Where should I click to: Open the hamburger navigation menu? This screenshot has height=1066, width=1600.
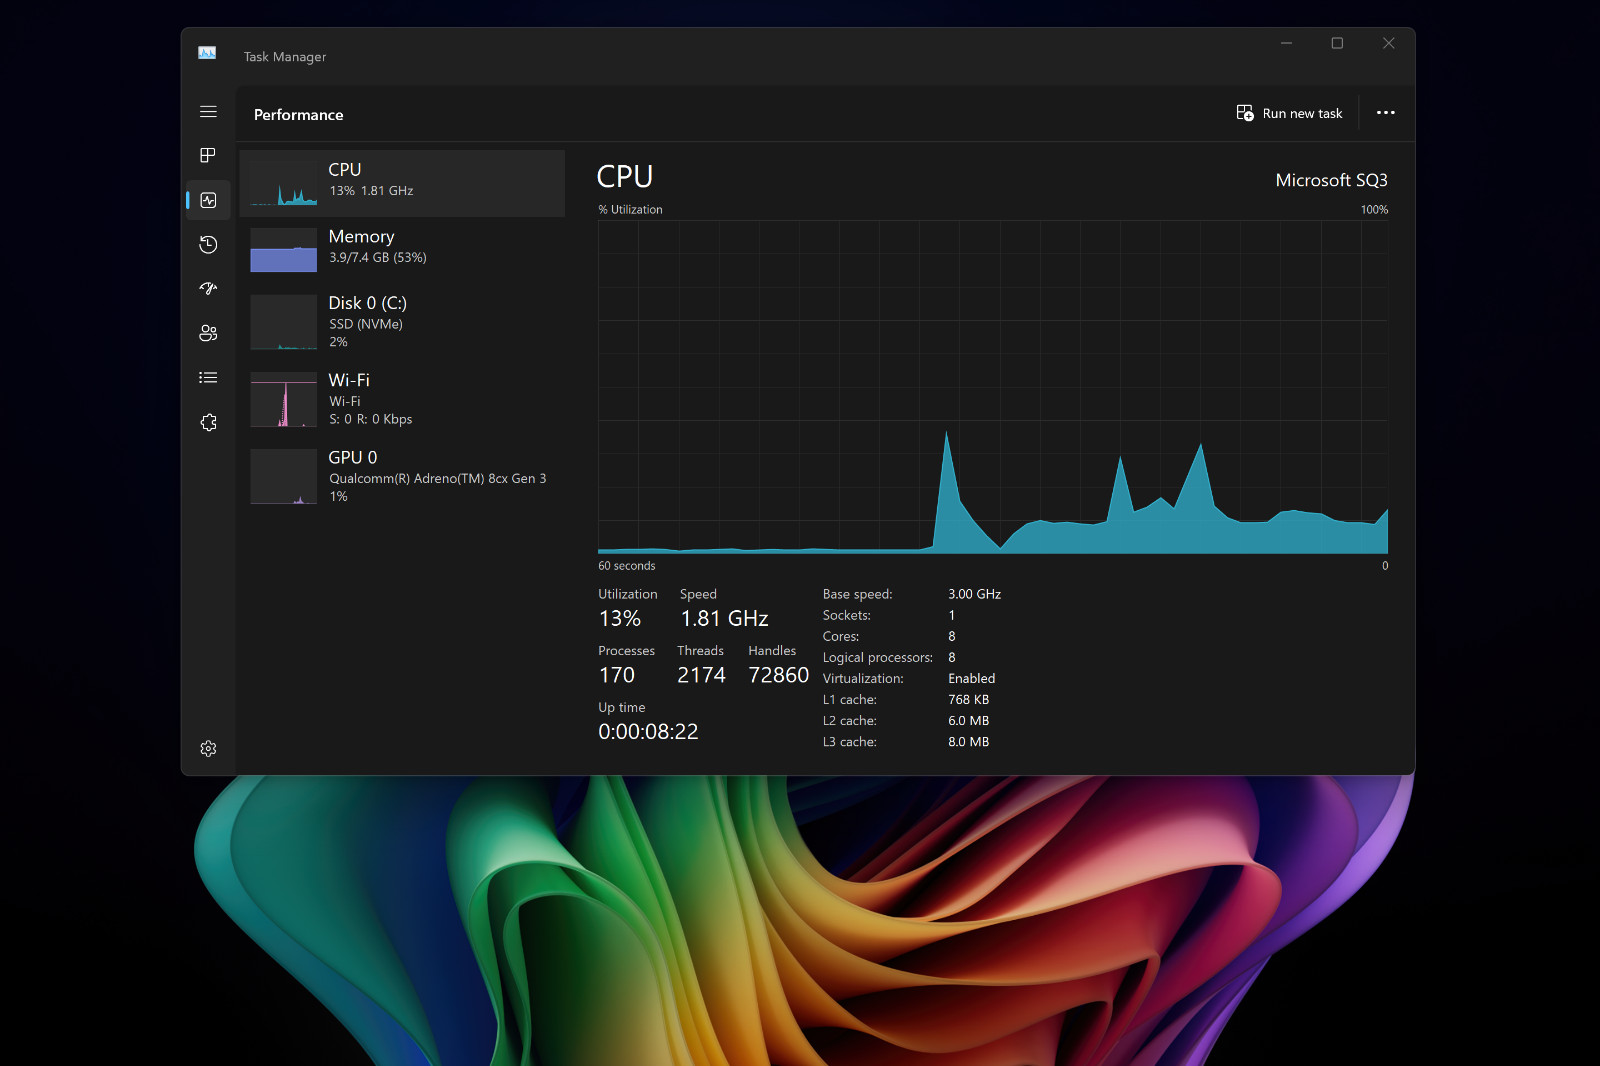pyautogui.click(x=208, y=112)
